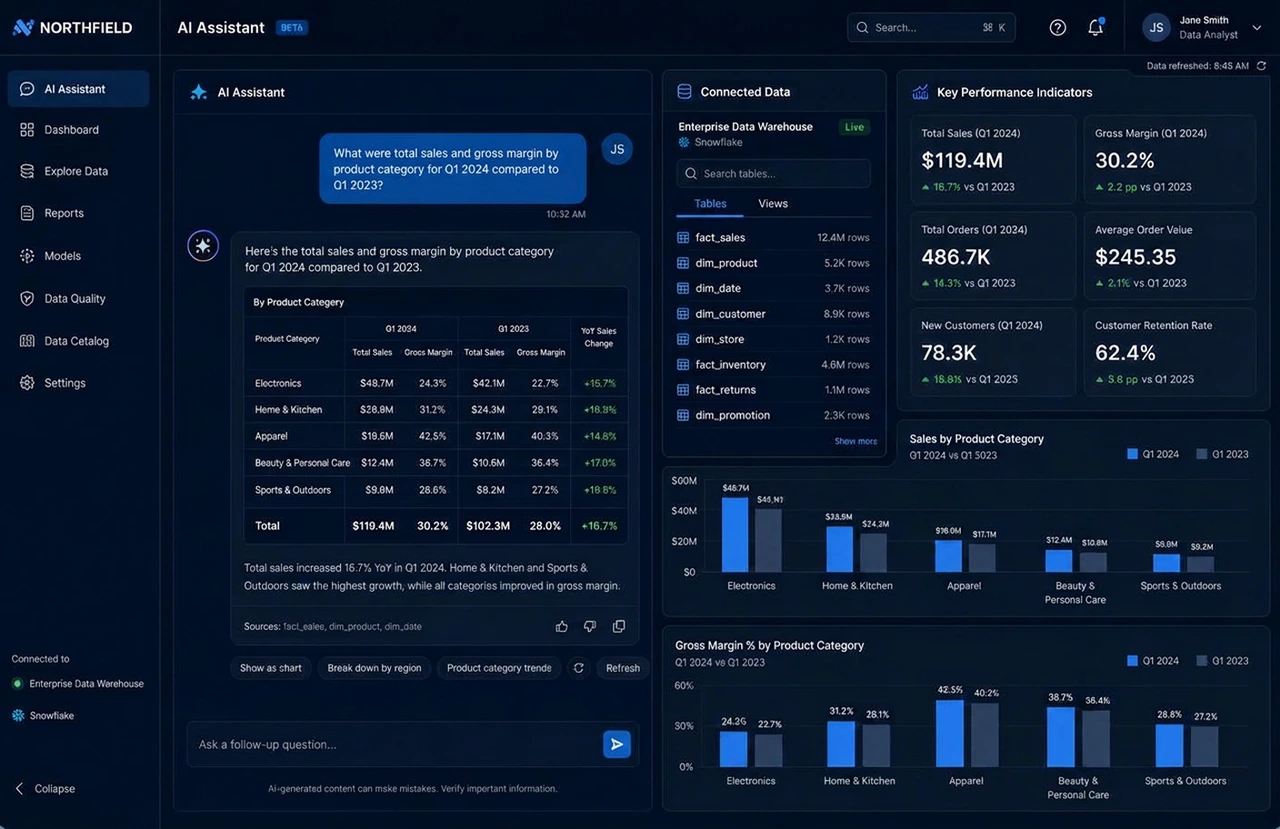The width and height of the screenshot is (1280, 829).
Task: Click the Show as chart suggestion
Action: pyautogui.click(x=271, y=668)
